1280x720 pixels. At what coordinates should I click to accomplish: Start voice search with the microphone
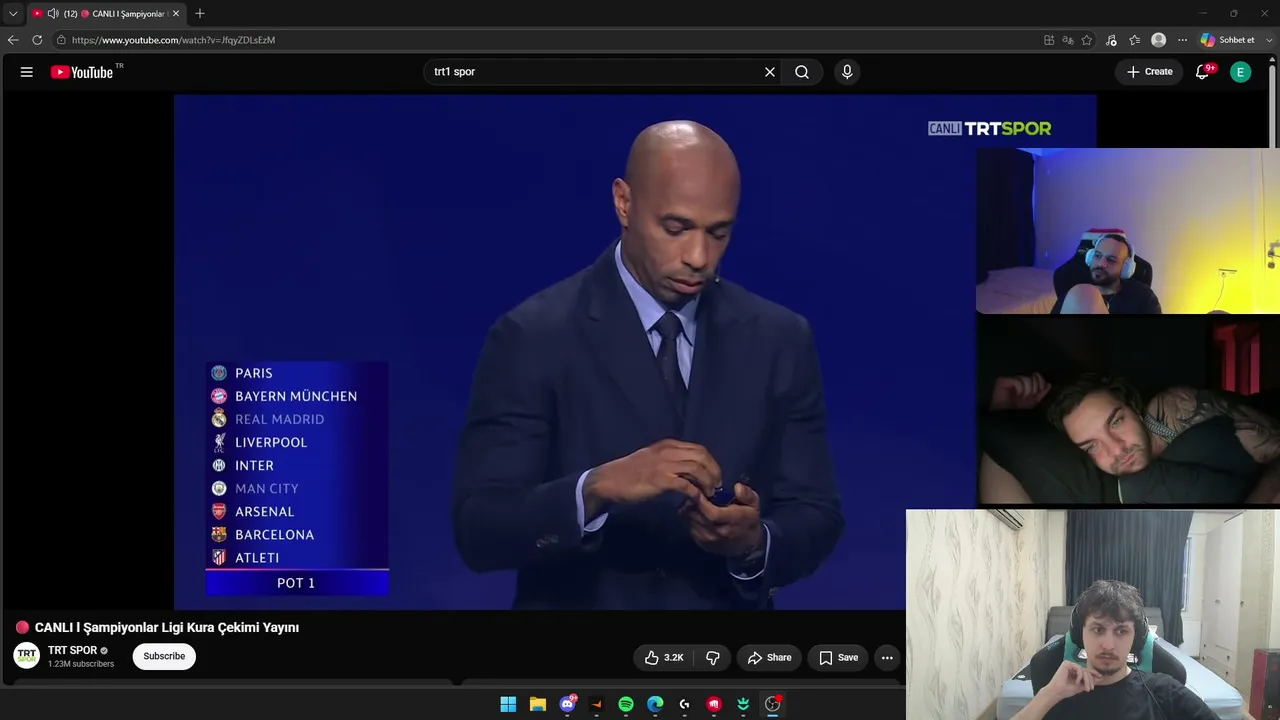(x=847, y=72)
